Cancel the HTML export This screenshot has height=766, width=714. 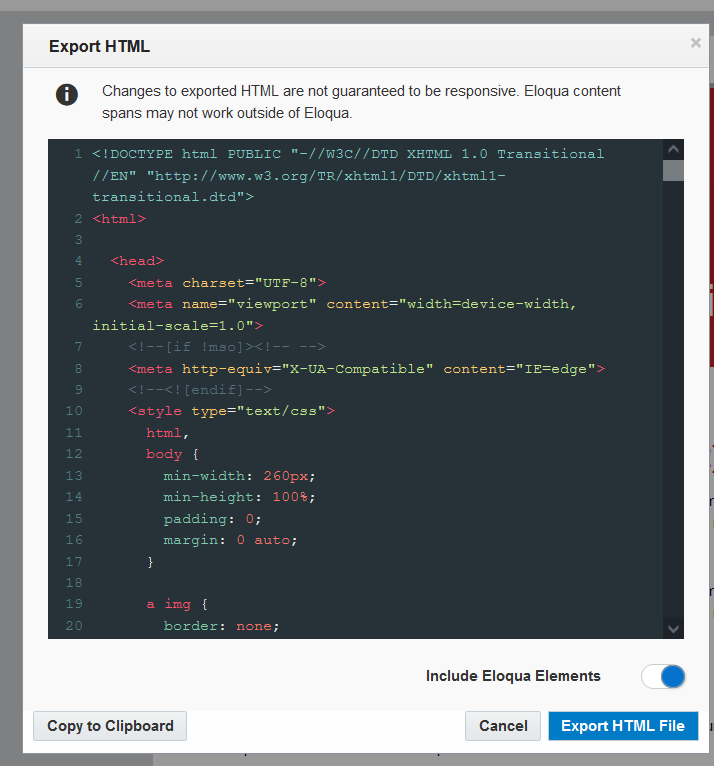tap(503, 726)
